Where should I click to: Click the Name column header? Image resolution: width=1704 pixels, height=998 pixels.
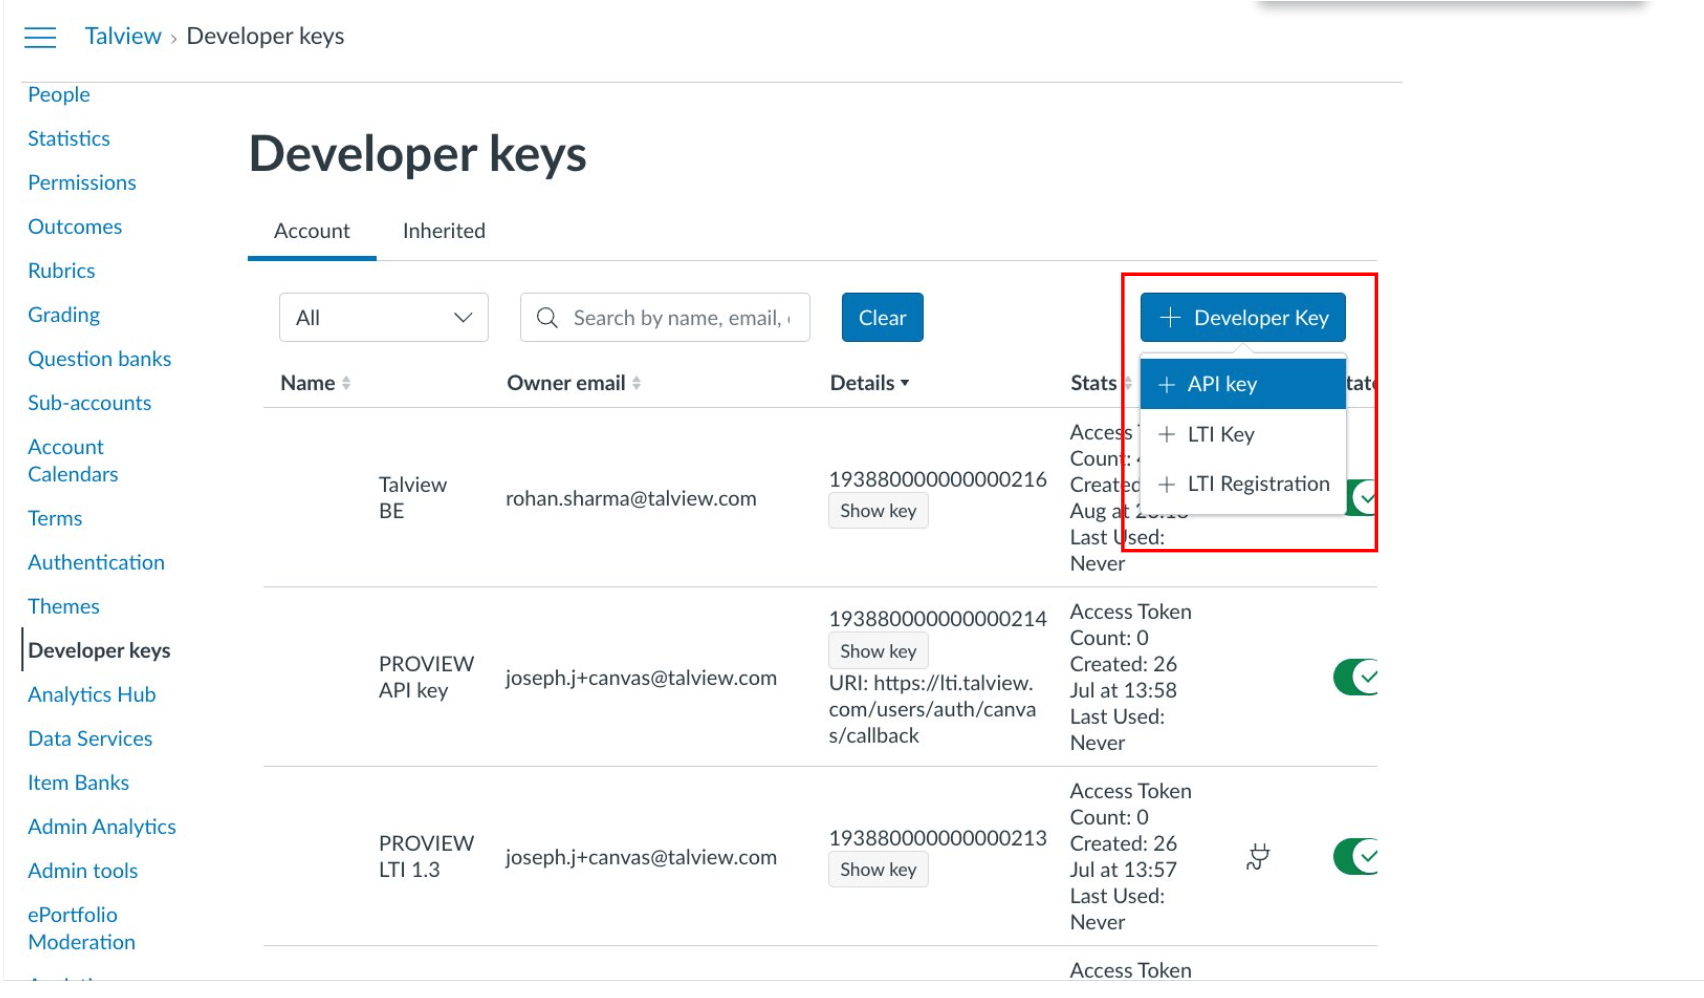pyautogui.click(x=308, y=383)
